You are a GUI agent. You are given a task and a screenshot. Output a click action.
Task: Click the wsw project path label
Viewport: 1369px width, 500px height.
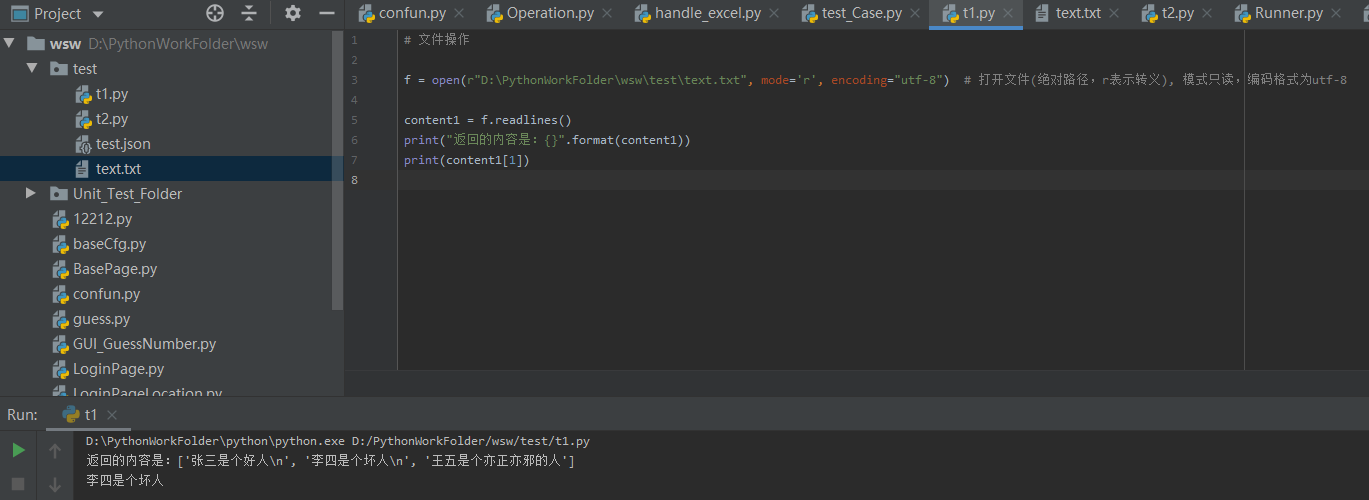point(178,44)
